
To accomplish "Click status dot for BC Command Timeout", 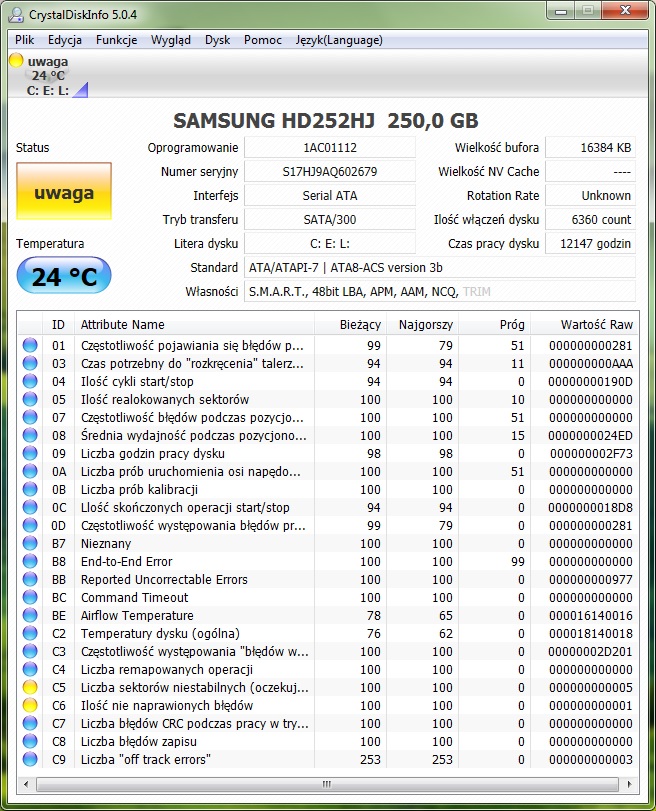I will coord(30,597).
